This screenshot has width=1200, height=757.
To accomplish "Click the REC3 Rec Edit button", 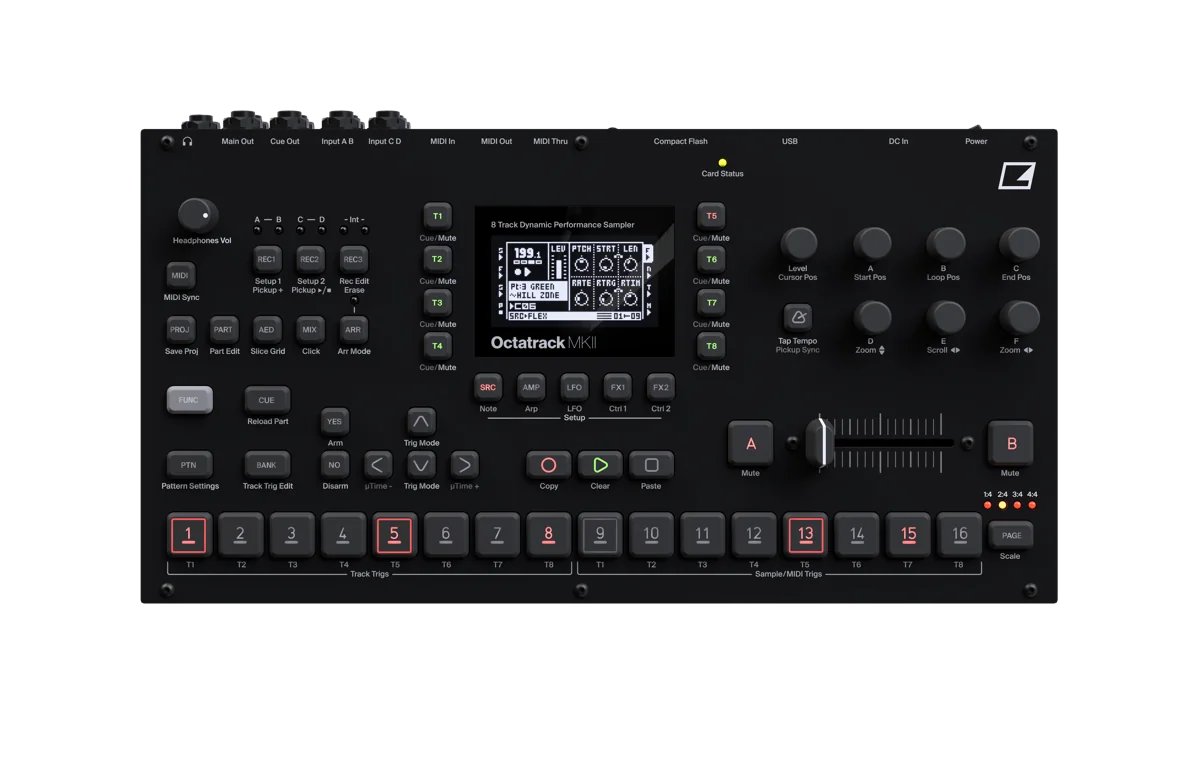I will (x=353, y=260).
